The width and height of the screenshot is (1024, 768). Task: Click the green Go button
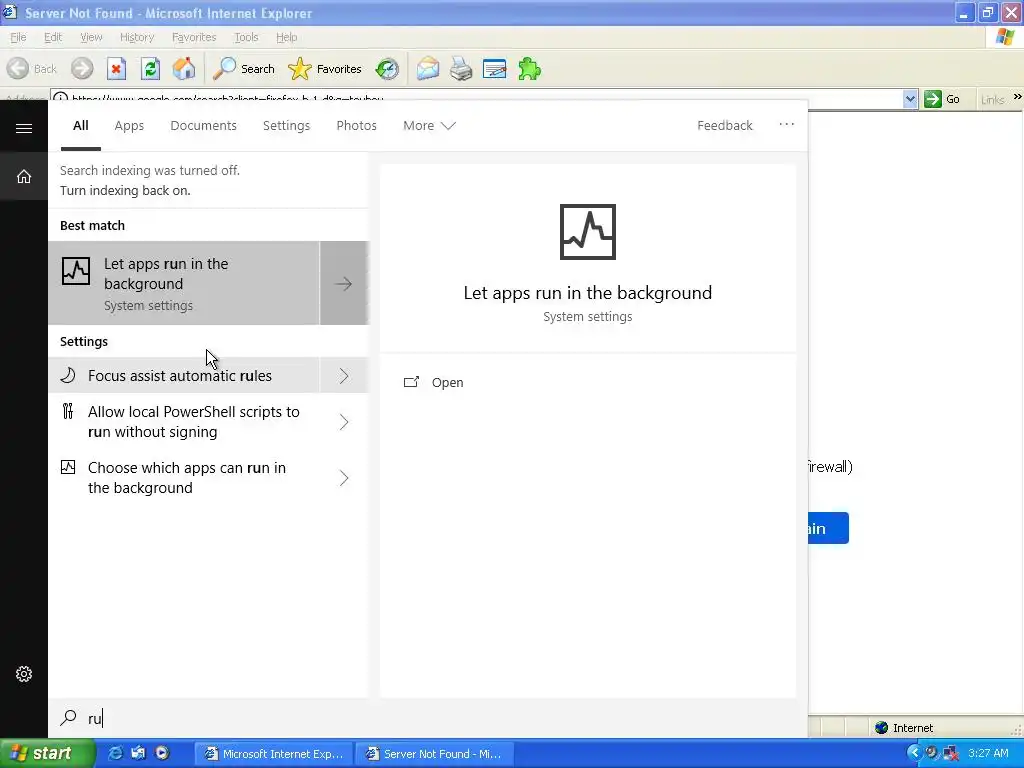pyautogui.click(x=943, y=99)
